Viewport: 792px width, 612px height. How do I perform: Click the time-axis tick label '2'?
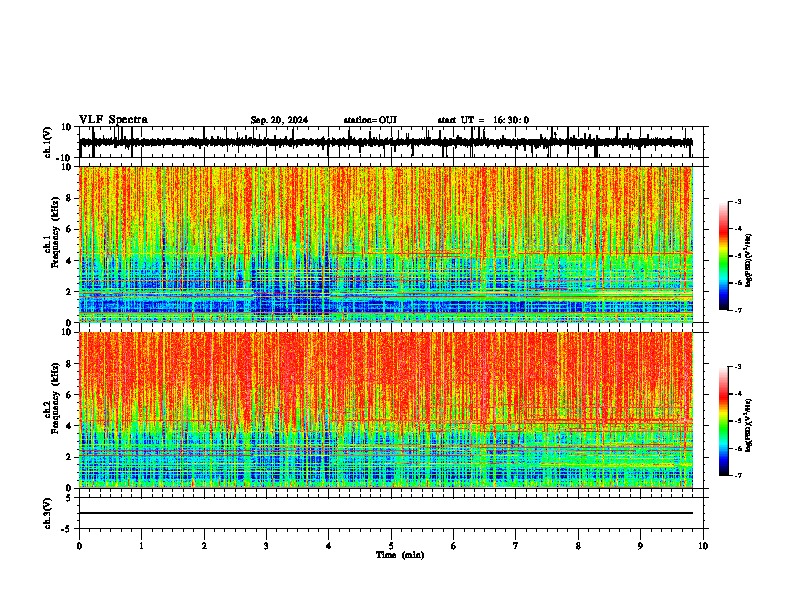[x=204, y=546]
